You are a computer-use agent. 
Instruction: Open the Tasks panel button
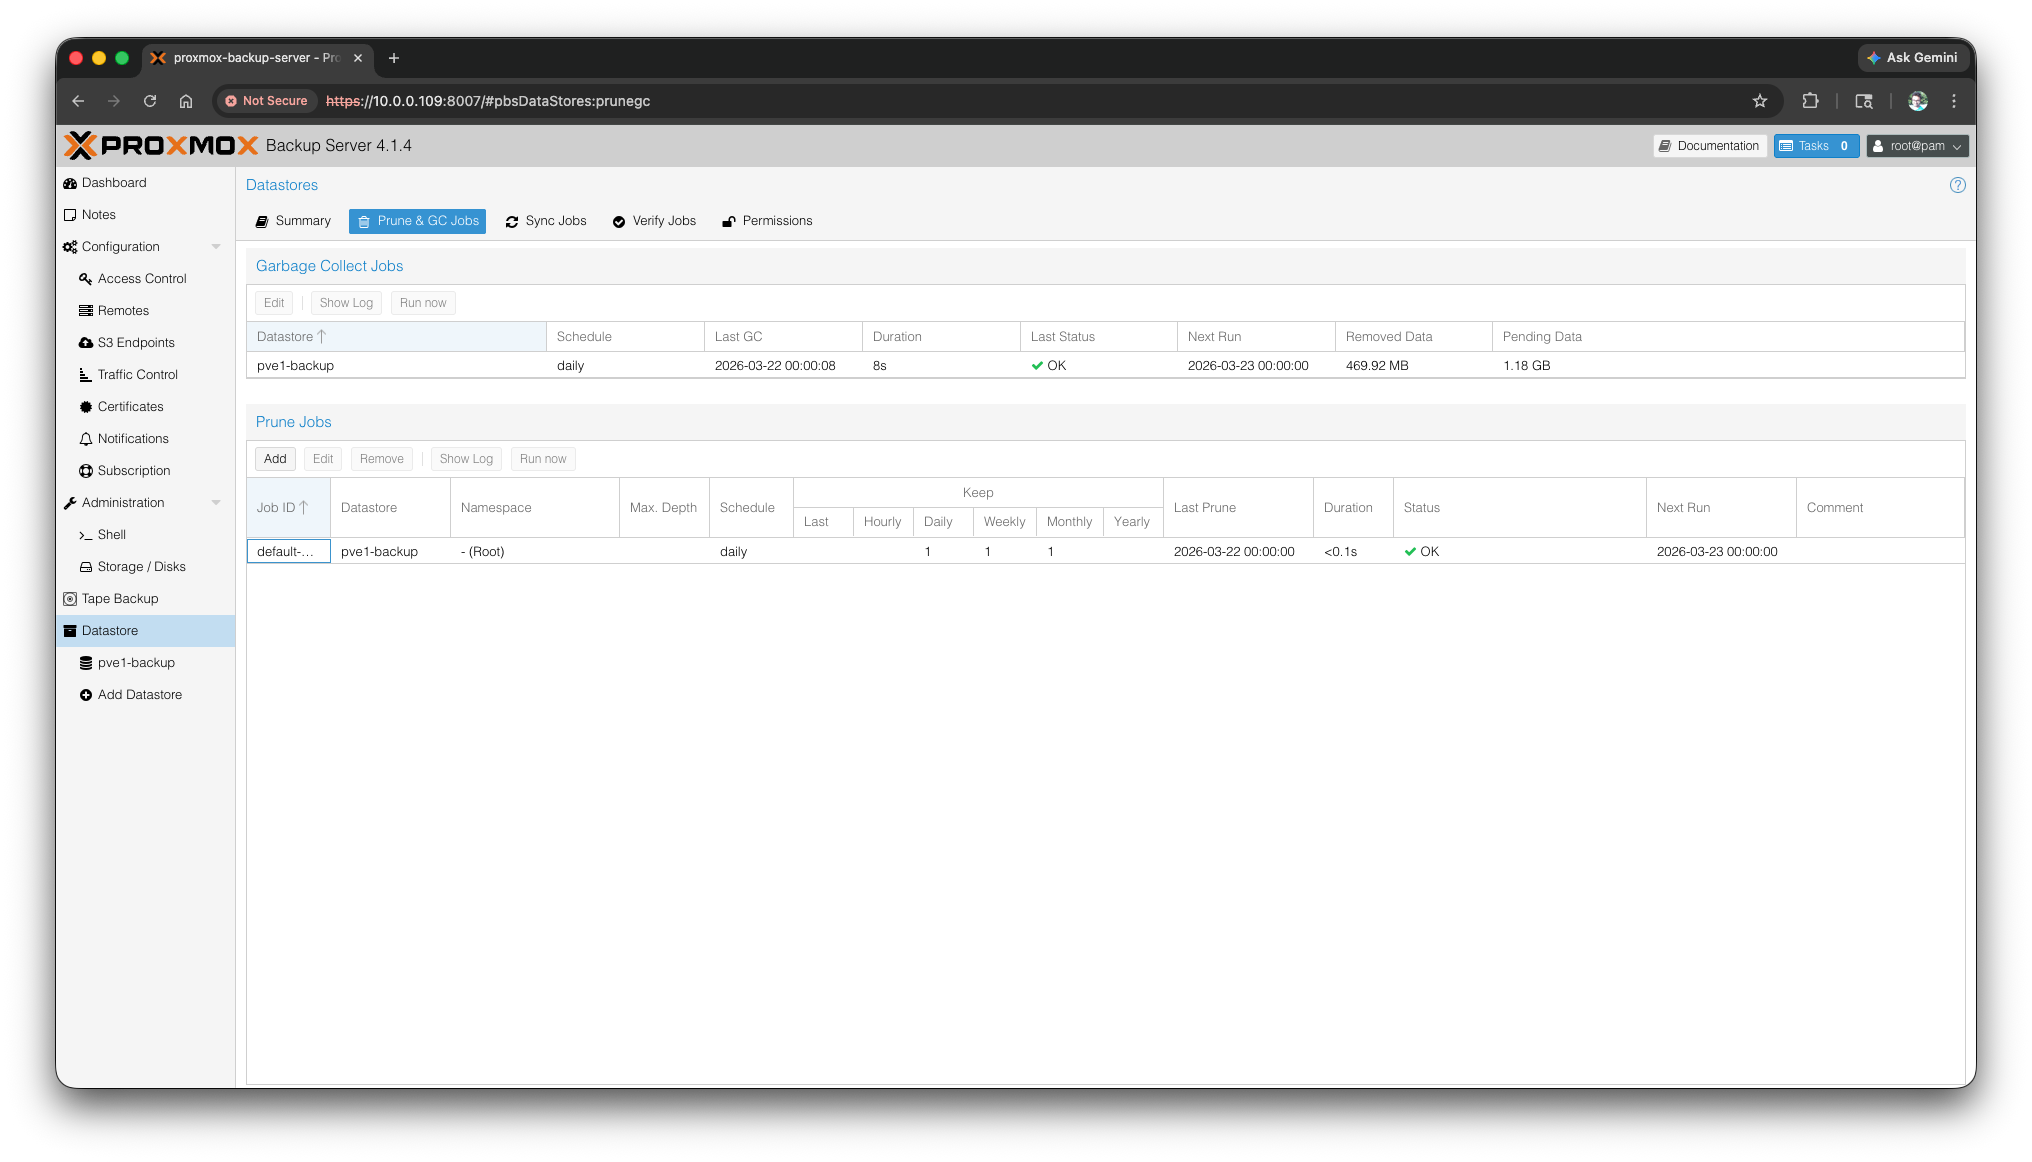1815,146
